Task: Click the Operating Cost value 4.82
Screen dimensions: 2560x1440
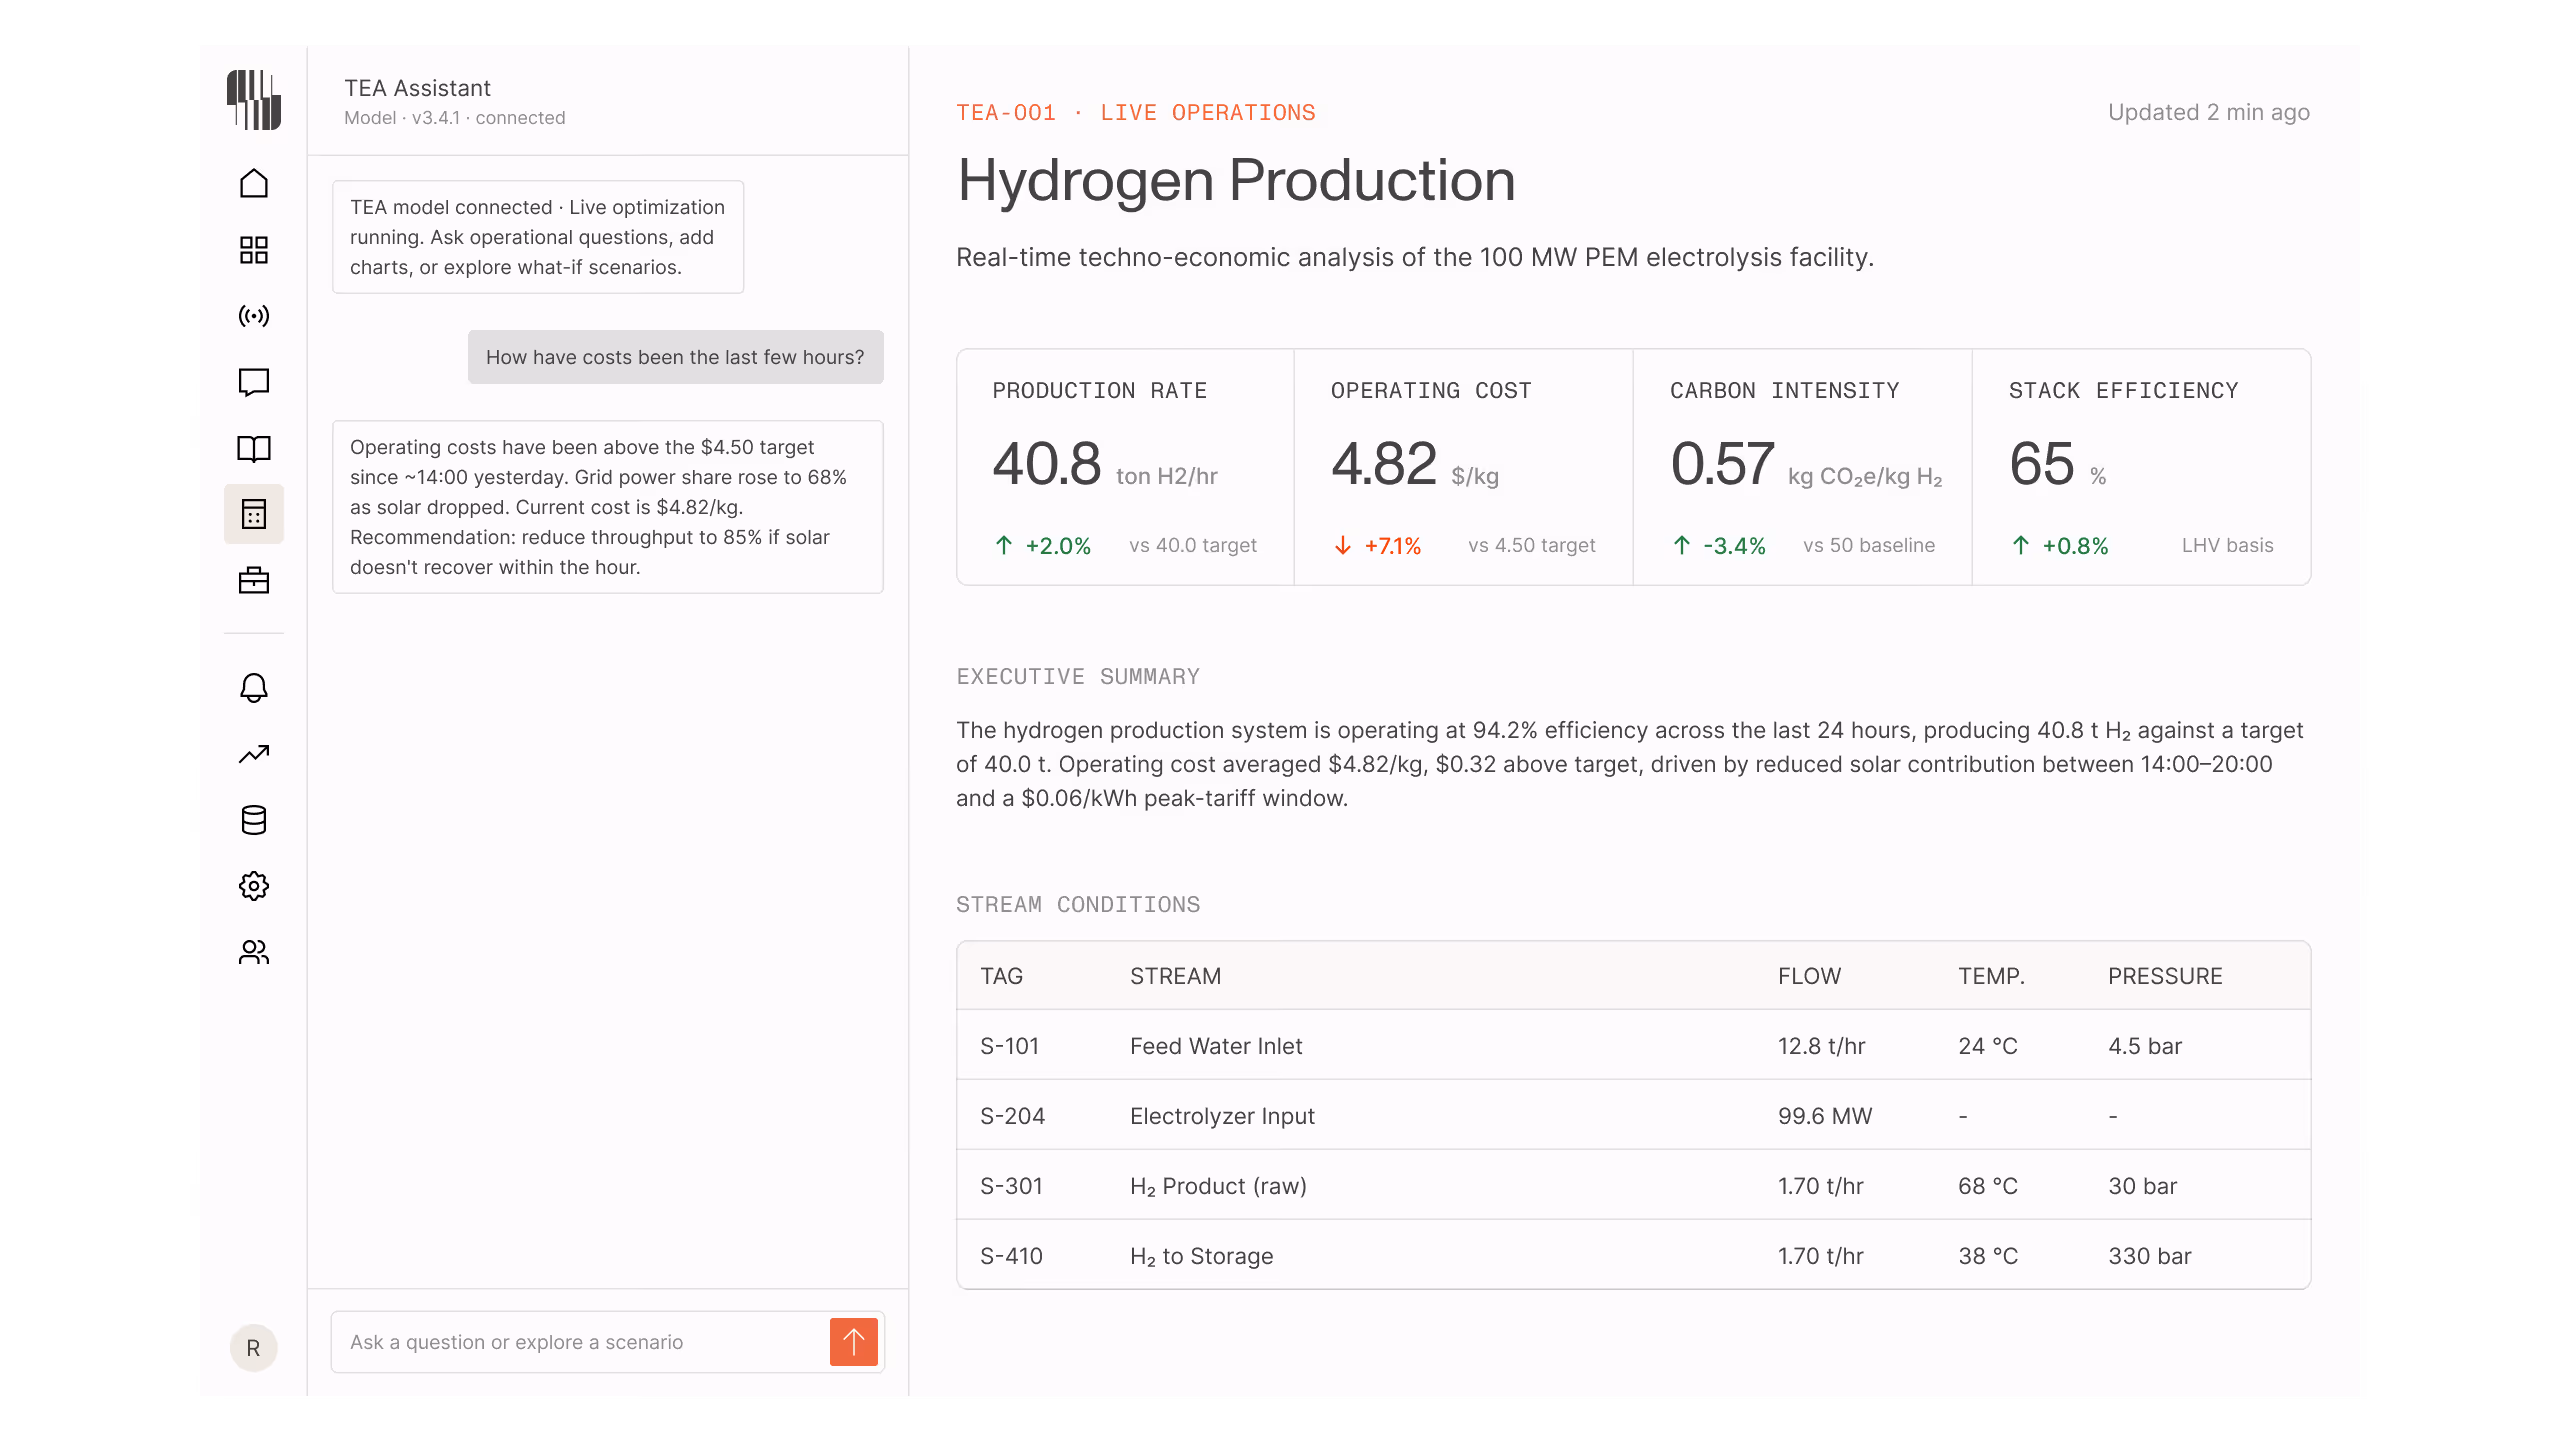Action: tap(1384, 464)
